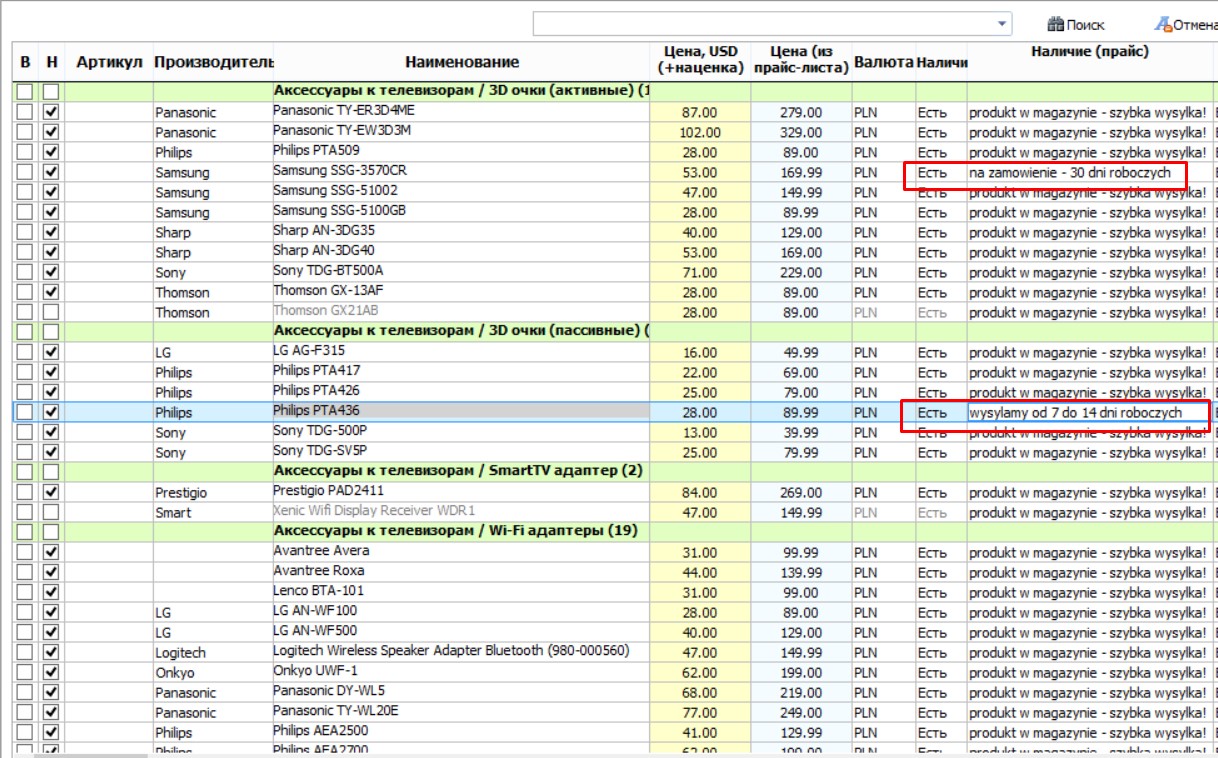Click the Валюта column header

884,62
